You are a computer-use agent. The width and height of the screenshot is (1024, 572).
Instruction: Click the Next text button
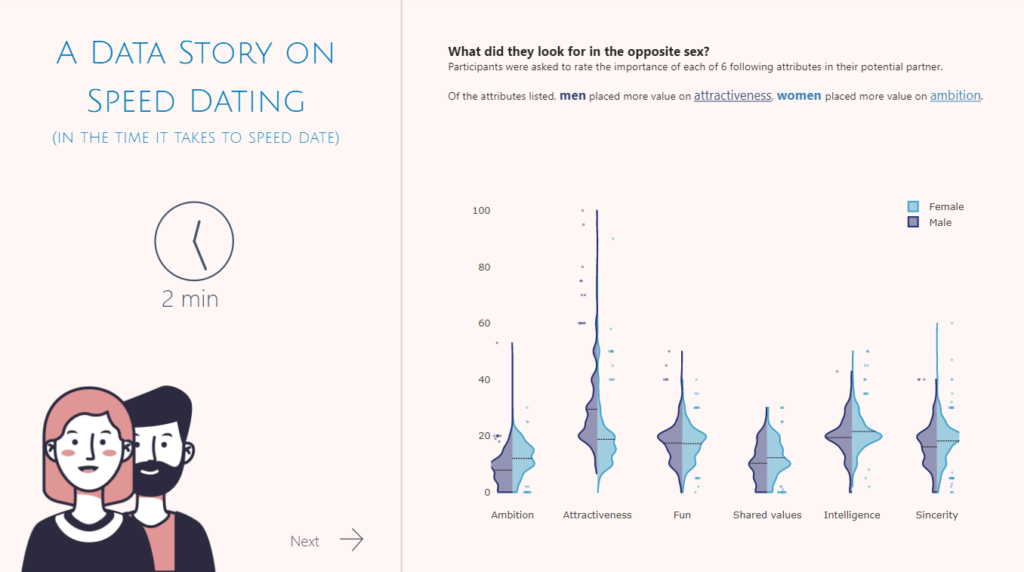pyautogui.click(x=304, y=542)
